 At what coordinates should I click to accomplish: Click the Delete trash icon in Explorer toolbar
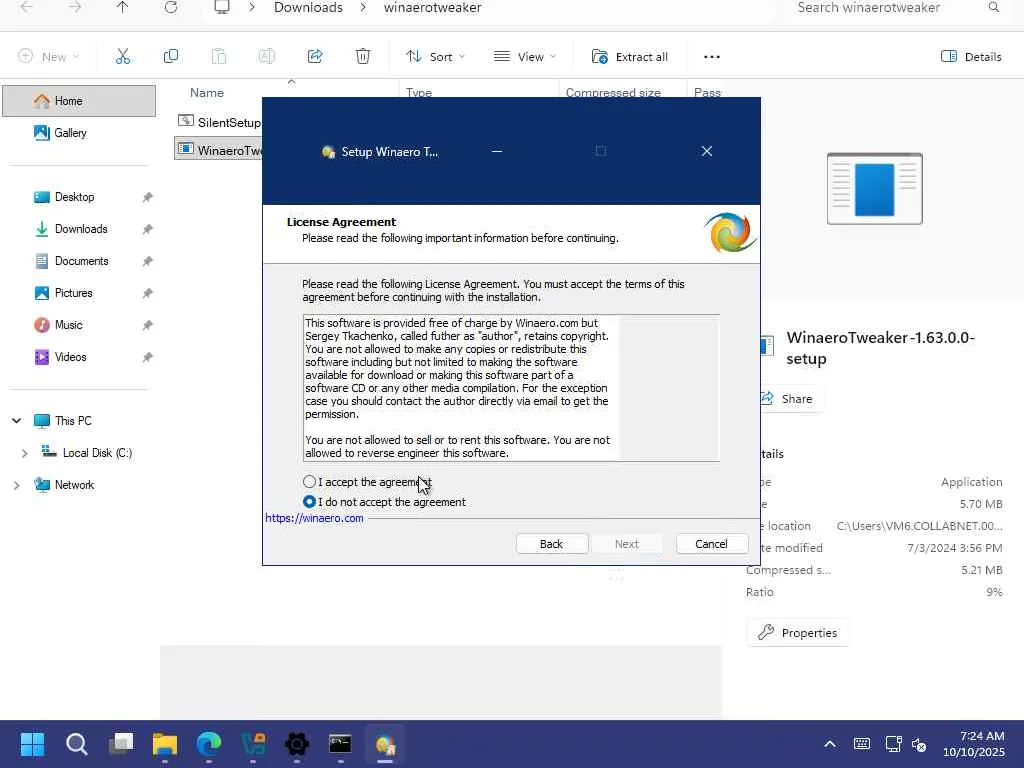coord(362,56)
